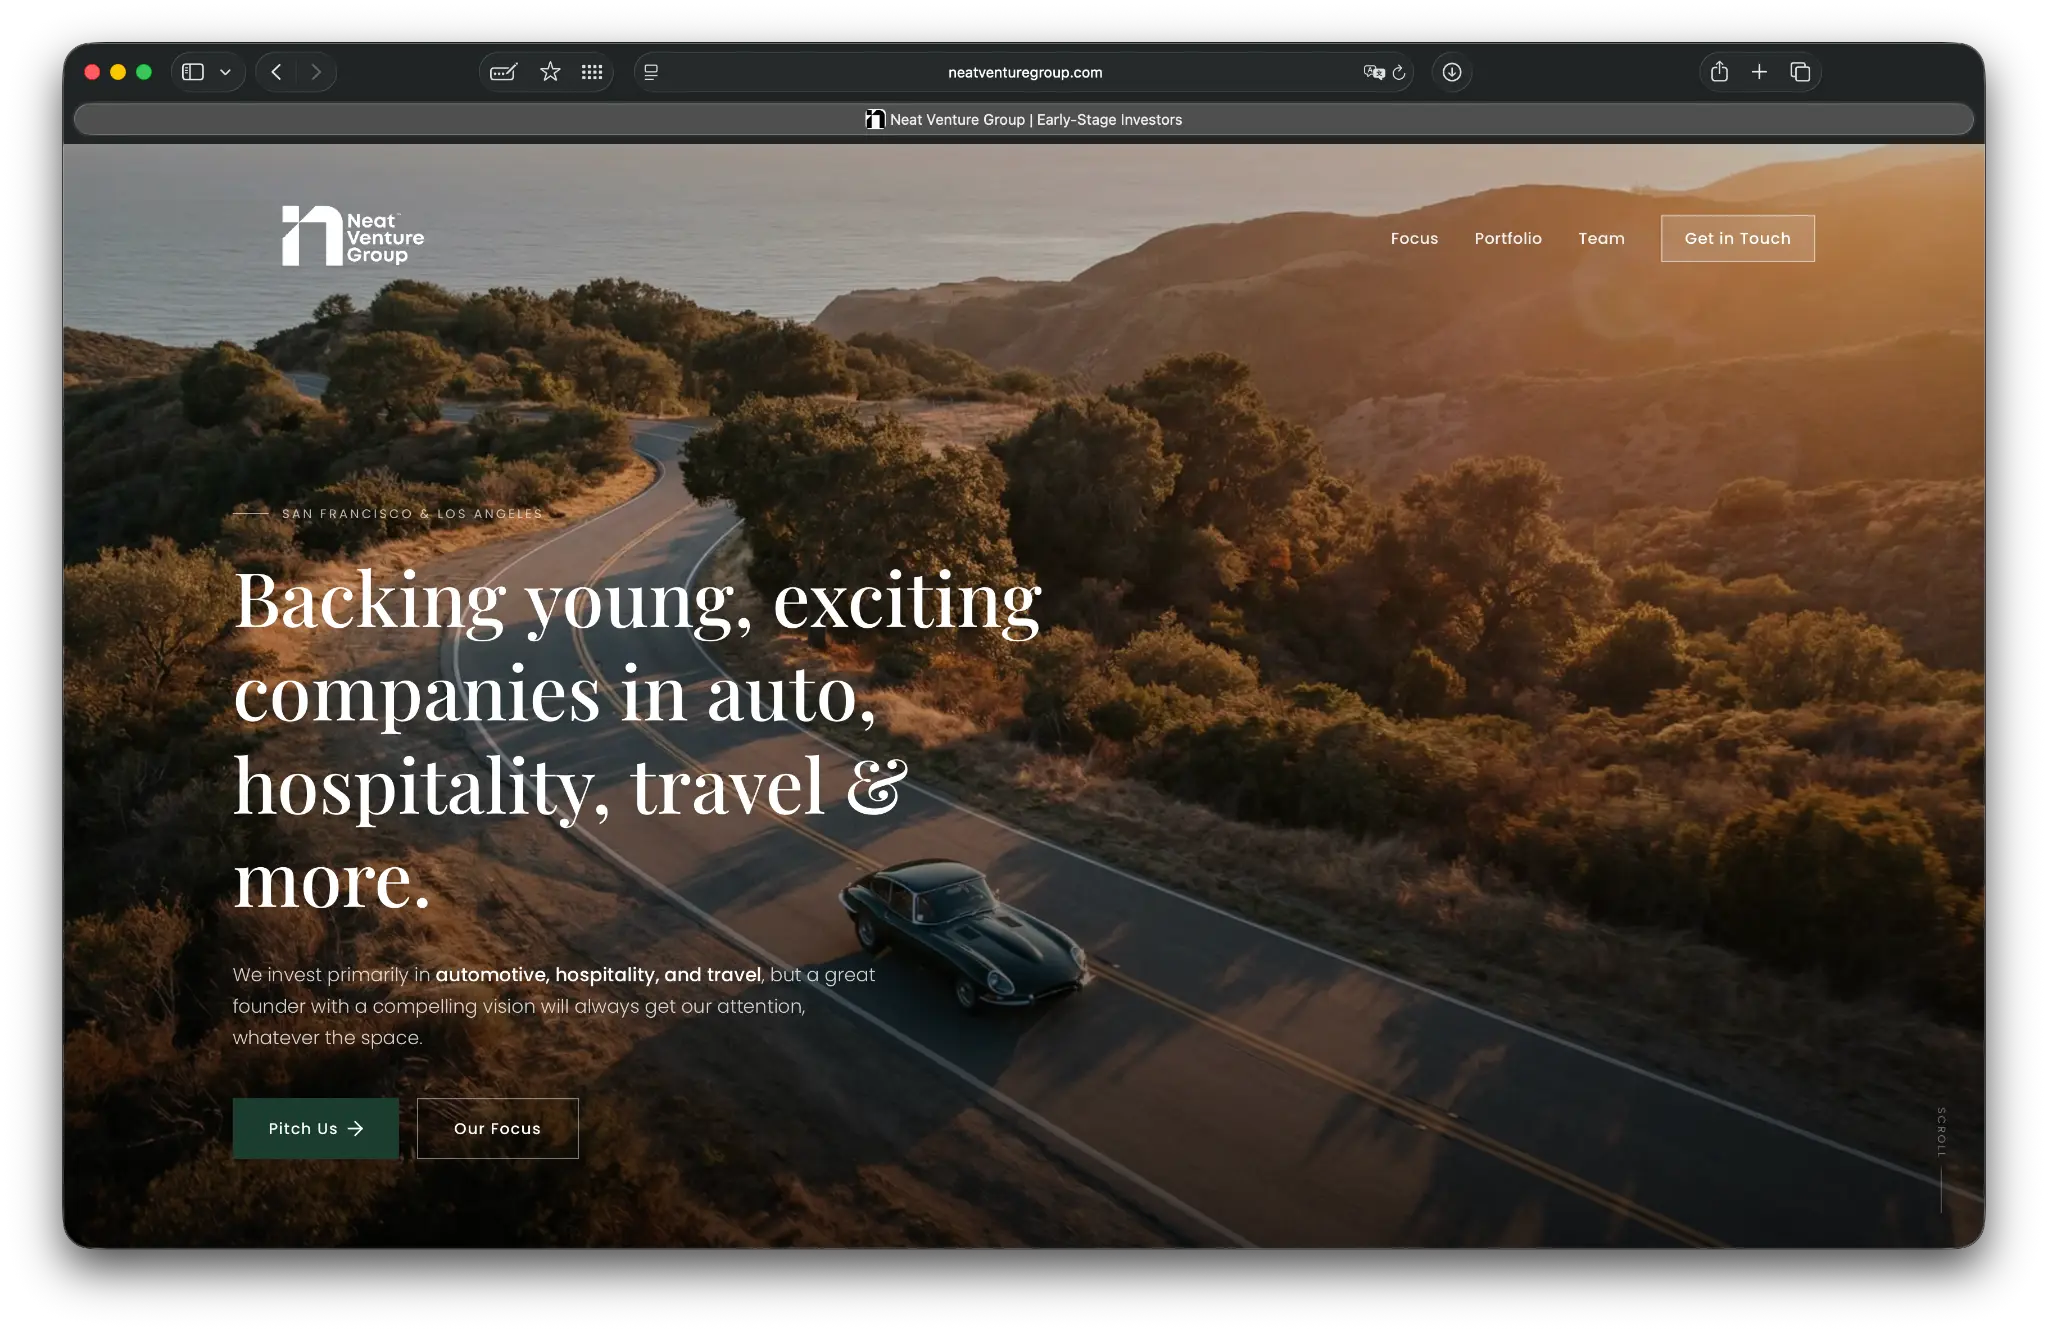Screen dimensions: 2048x1331
Task: Select the compose/edit icon near the address bar
Action: pyautogui.click(x=503, y=71)
